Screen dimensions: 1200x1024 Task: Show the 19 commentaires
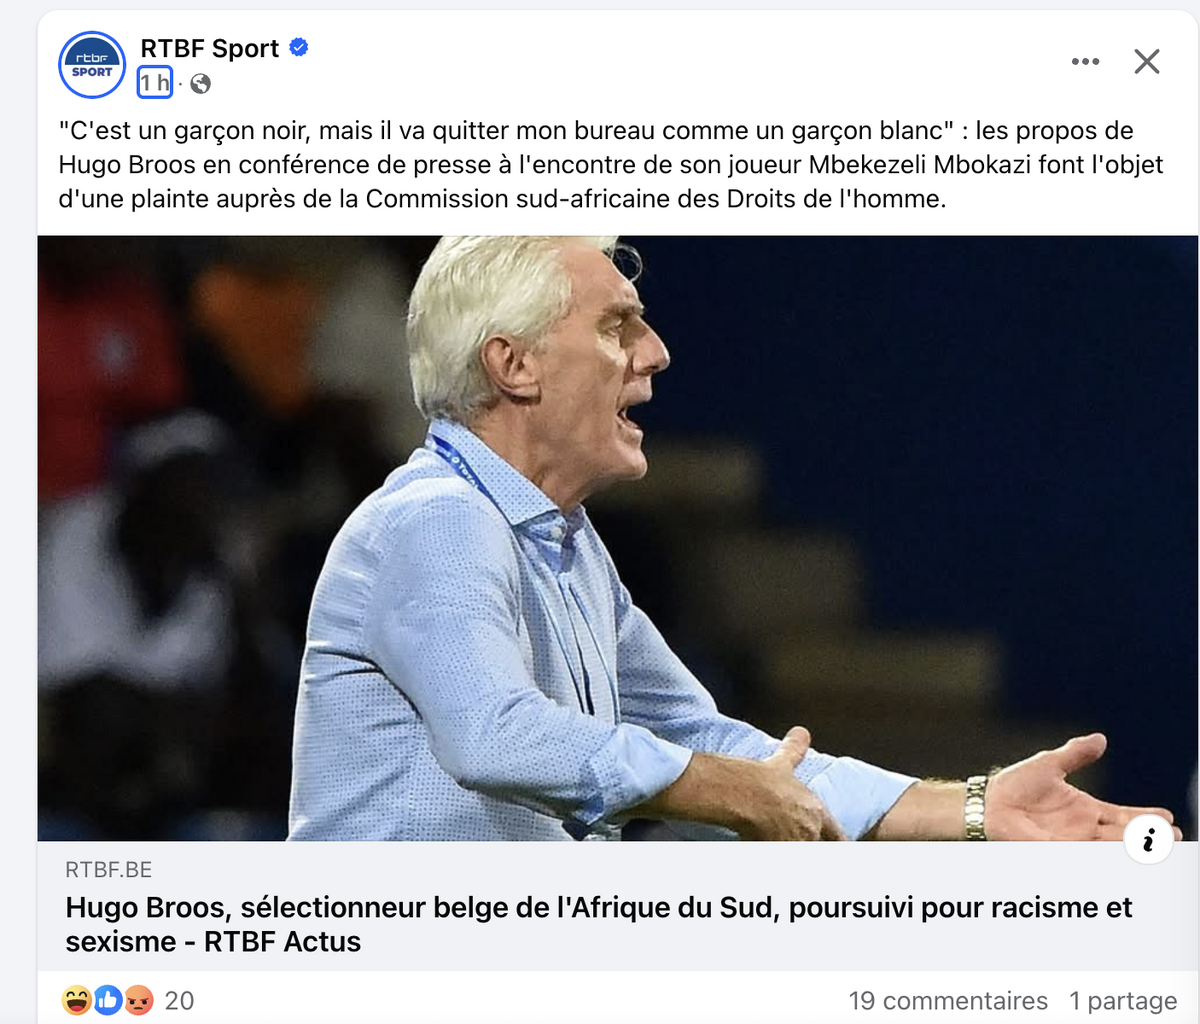(948, 1000)
